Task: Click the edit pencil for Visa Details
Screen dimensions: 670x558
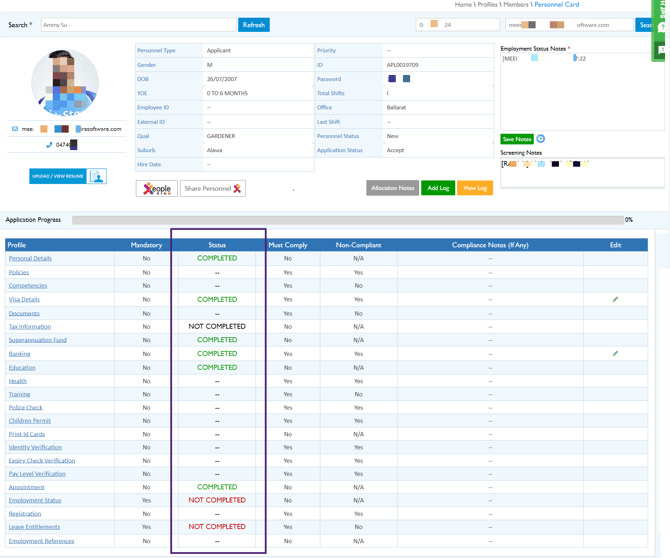Action: 615,299
